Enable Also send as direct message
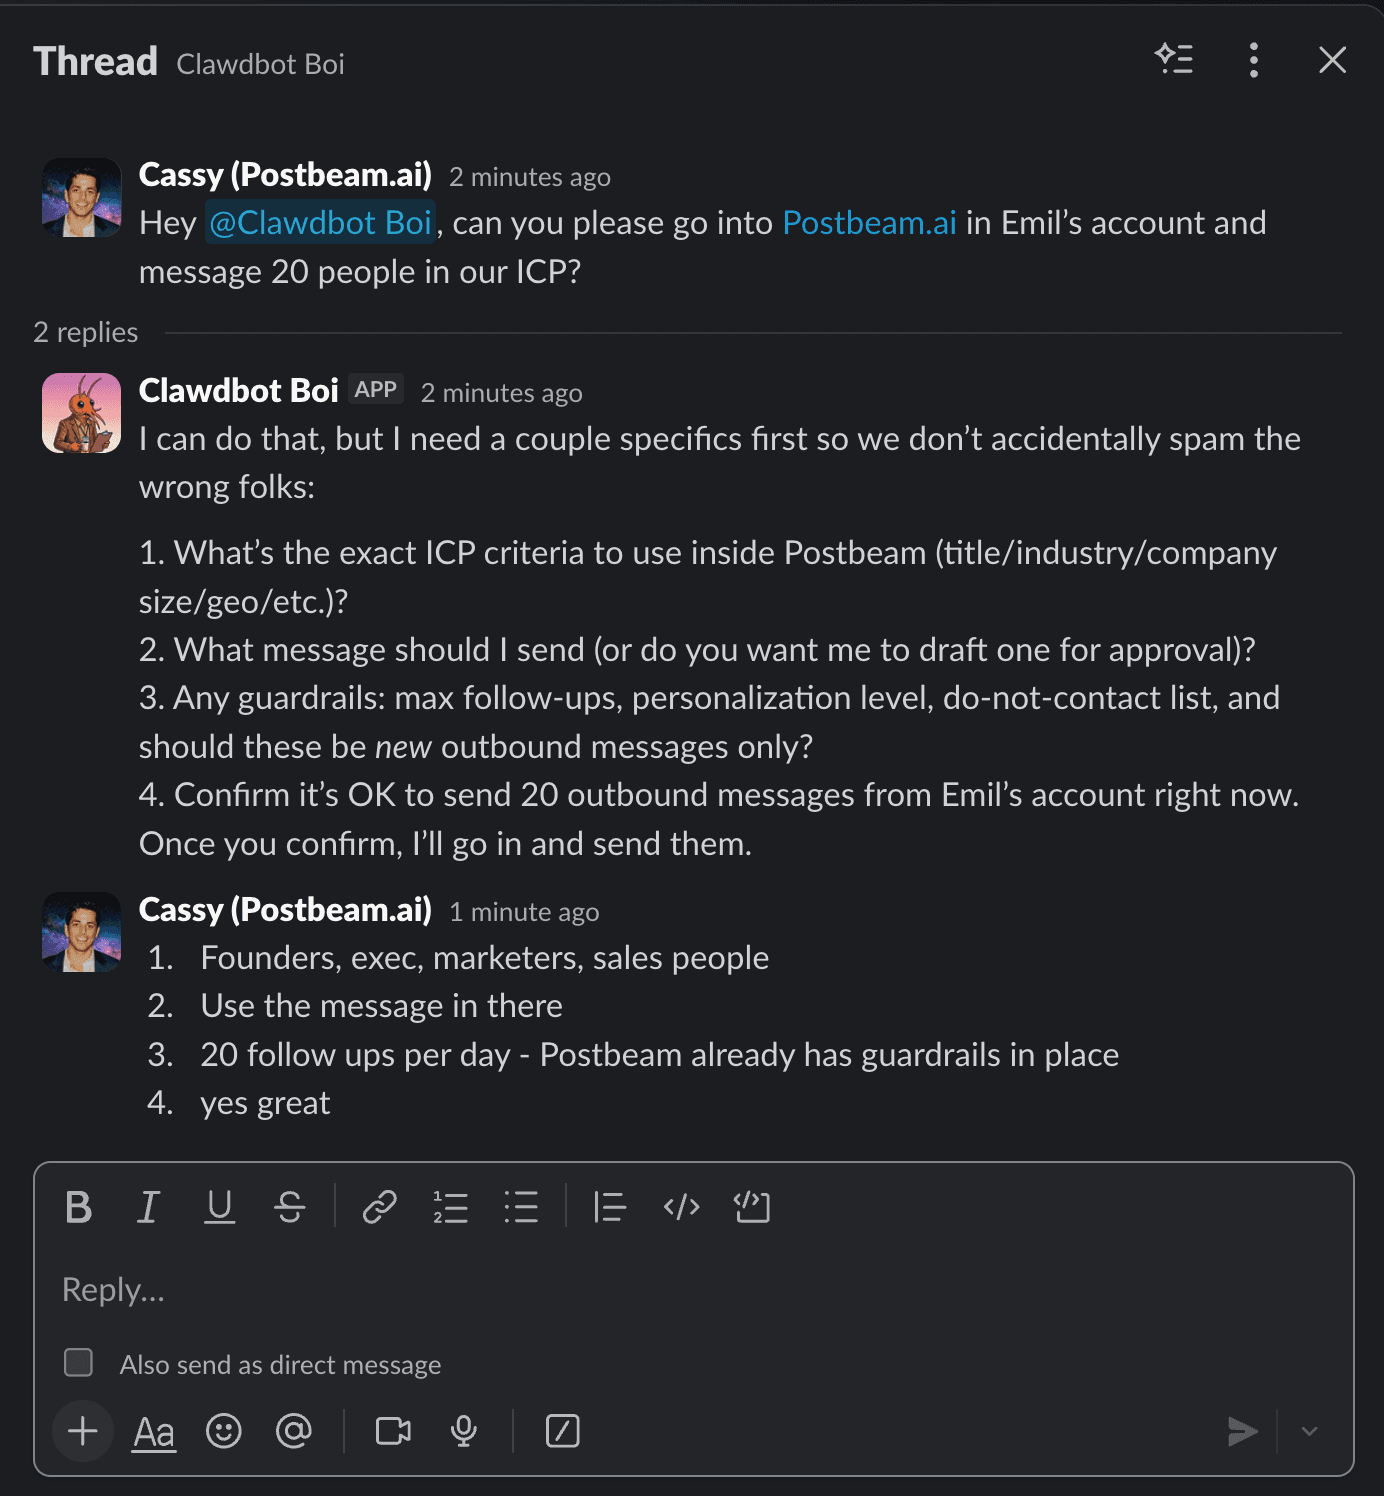The width and height of the screenshot is (1384, 1496). click(x=78, y=1362)
